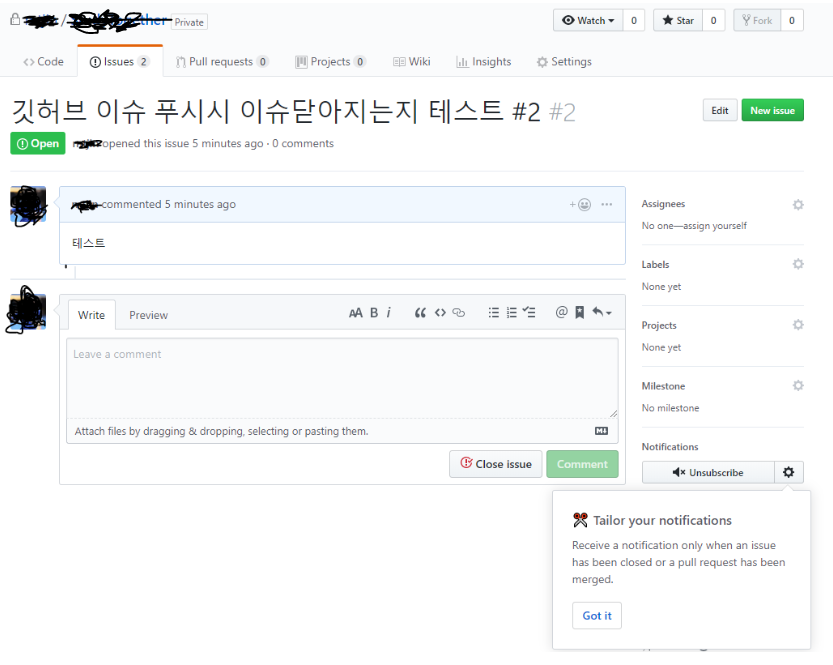Click the Fork button

point(757,20)
